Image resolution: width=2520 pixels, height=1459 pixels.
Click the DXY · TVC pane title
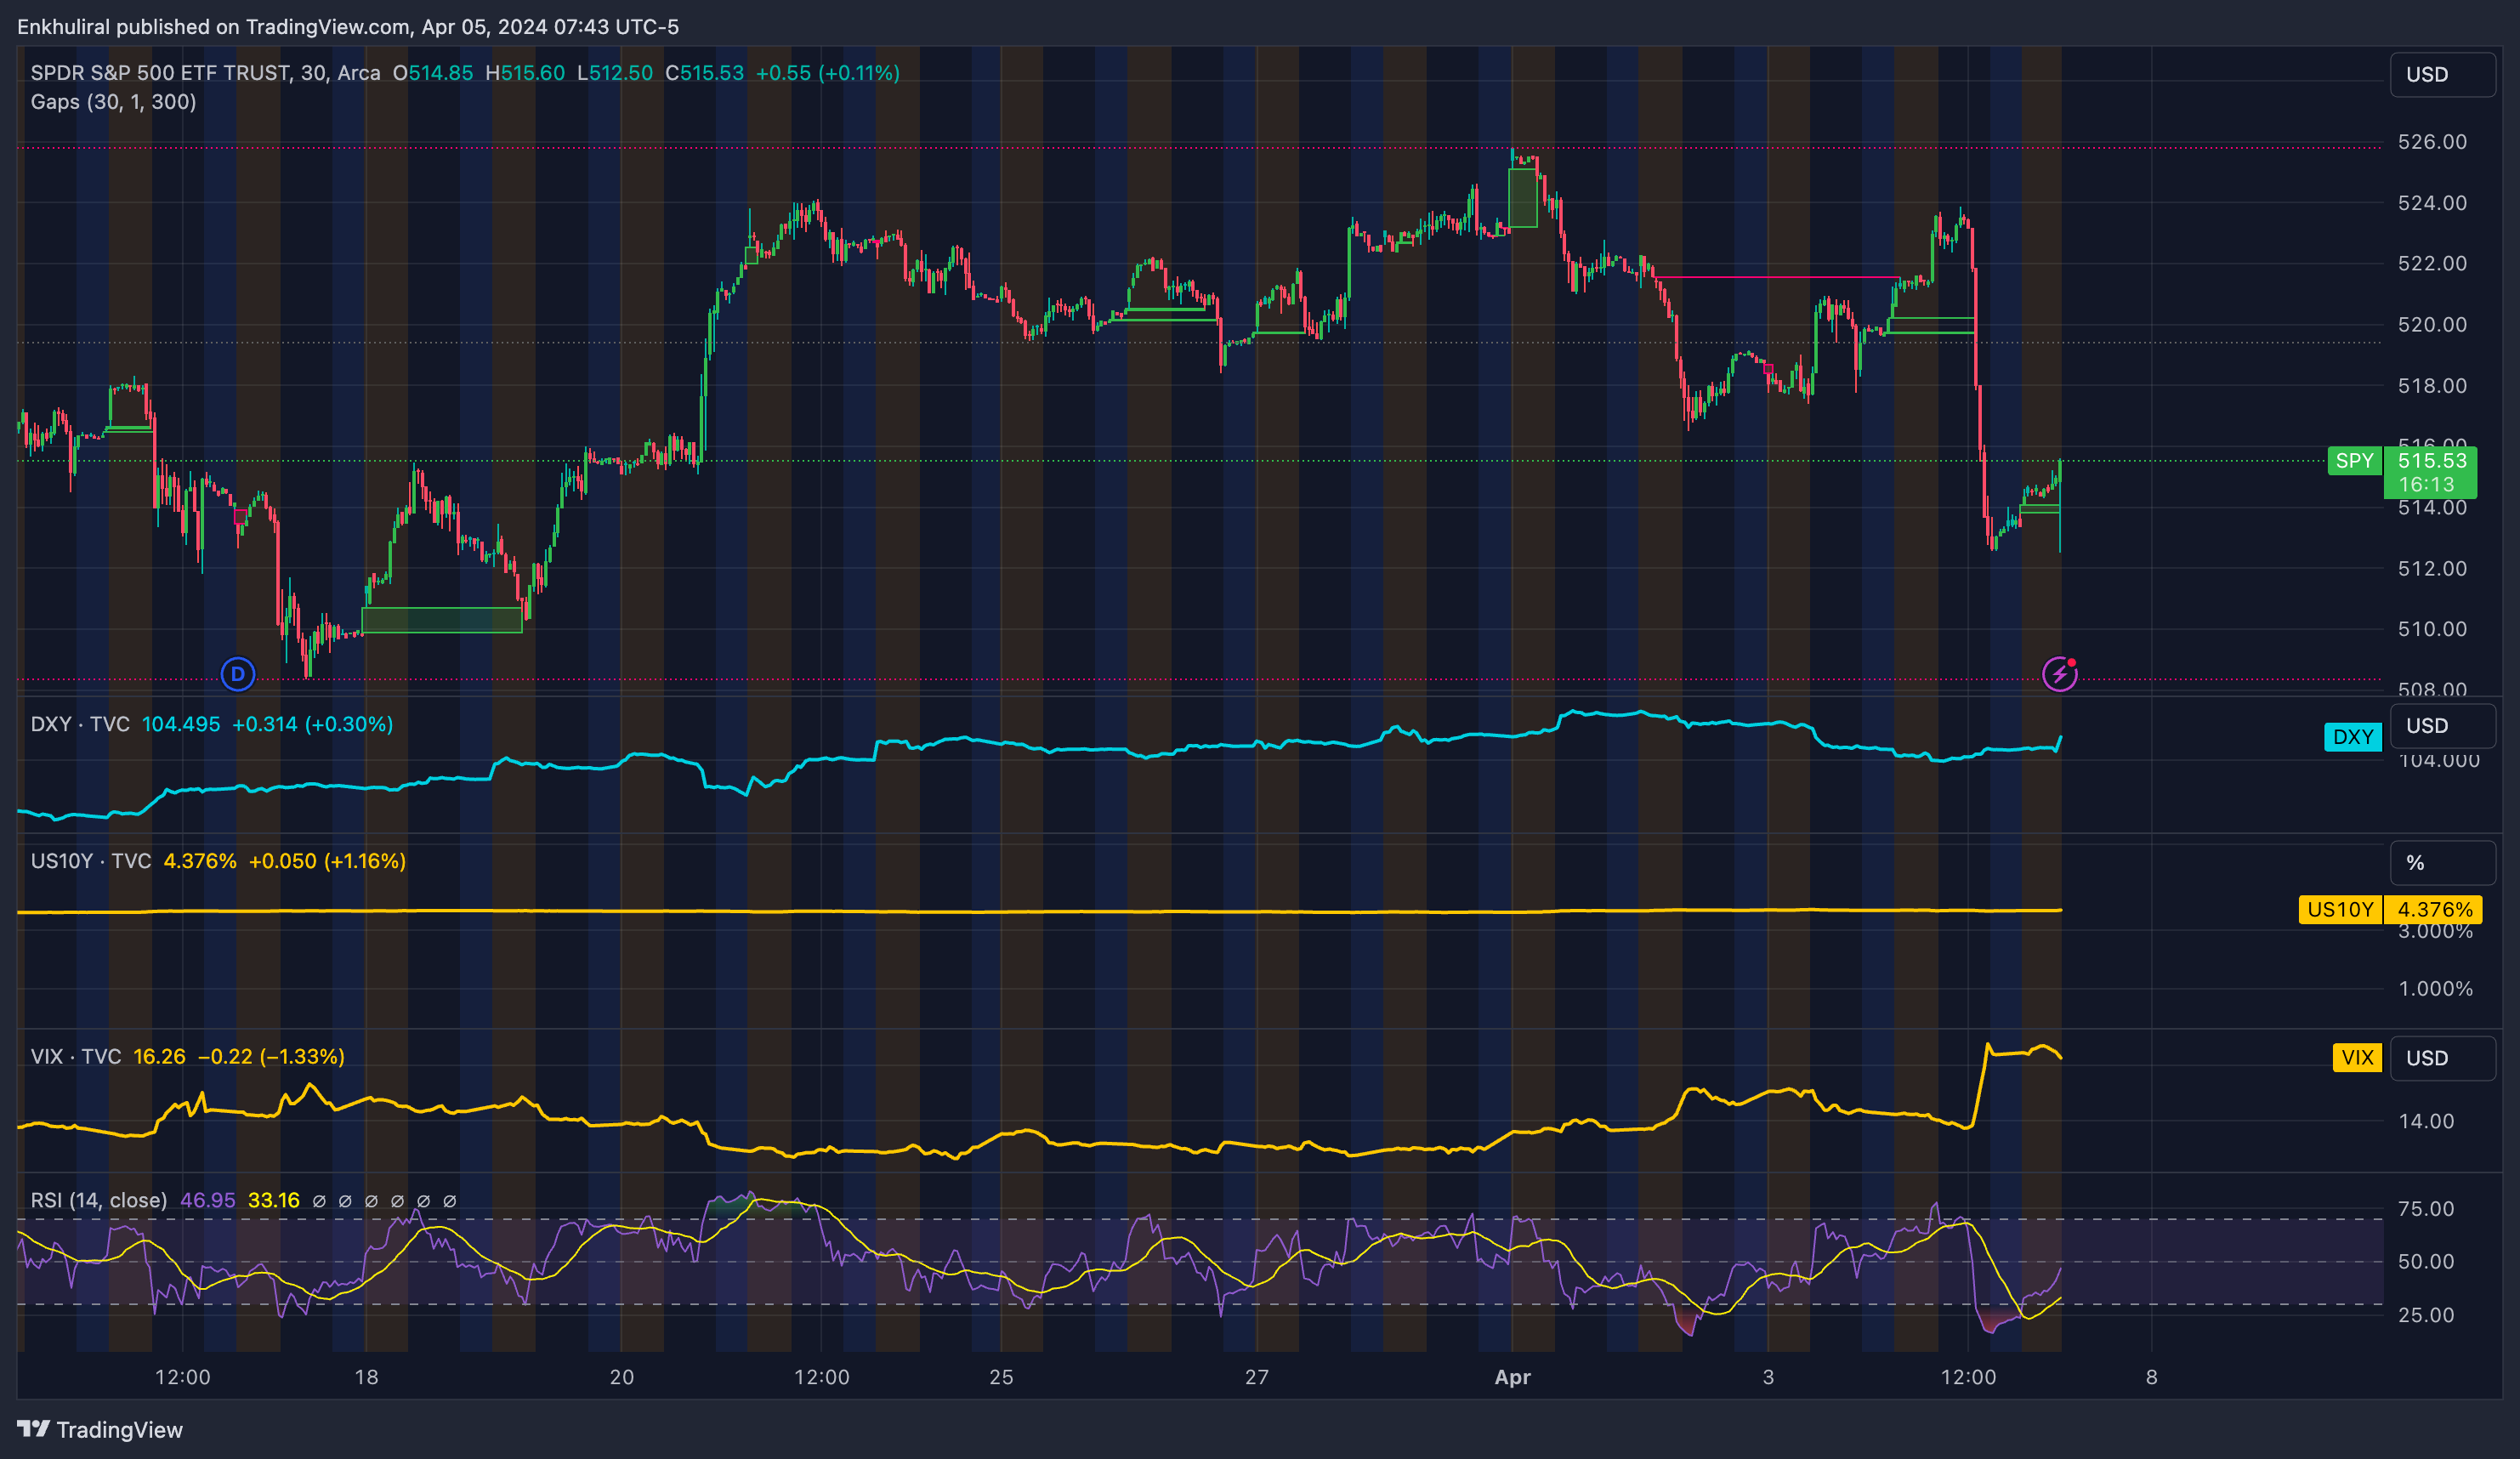pos(80,724)
